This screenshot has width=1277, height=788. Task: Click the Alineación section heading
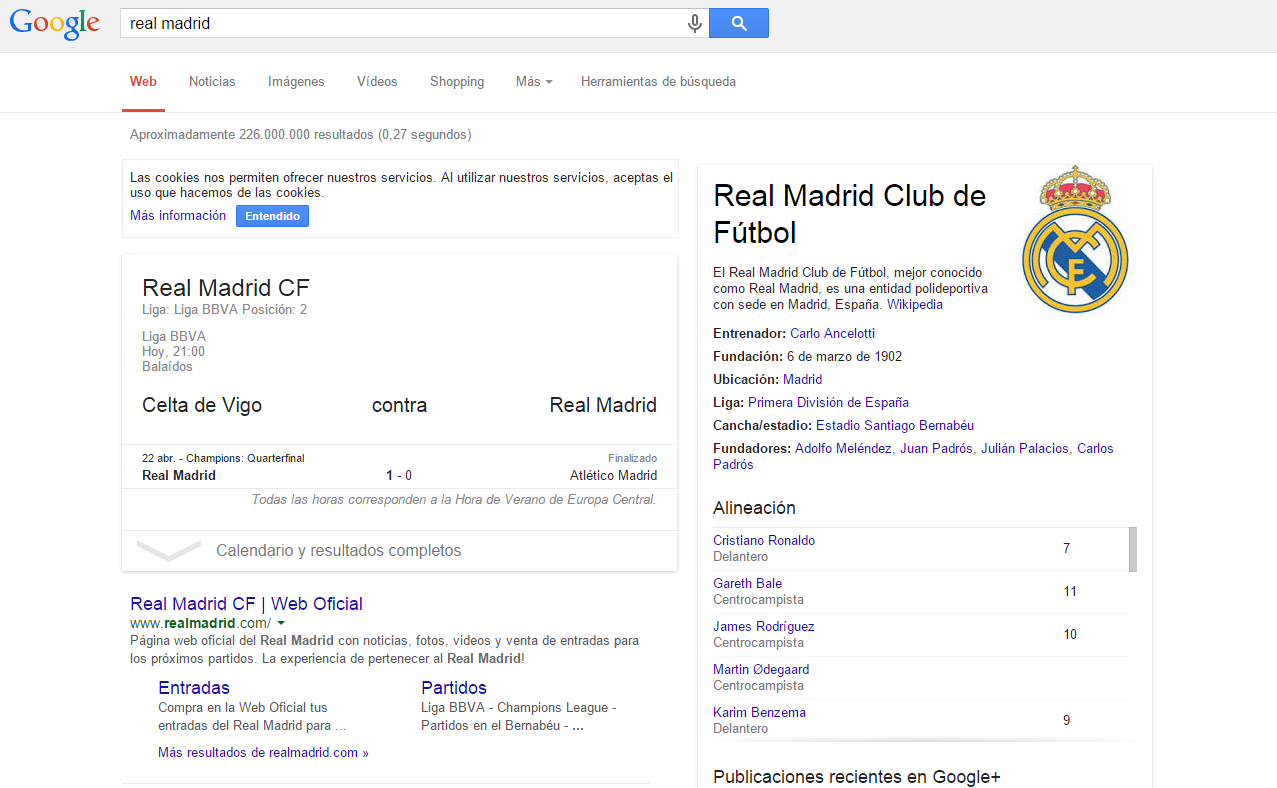pos(754,508)
